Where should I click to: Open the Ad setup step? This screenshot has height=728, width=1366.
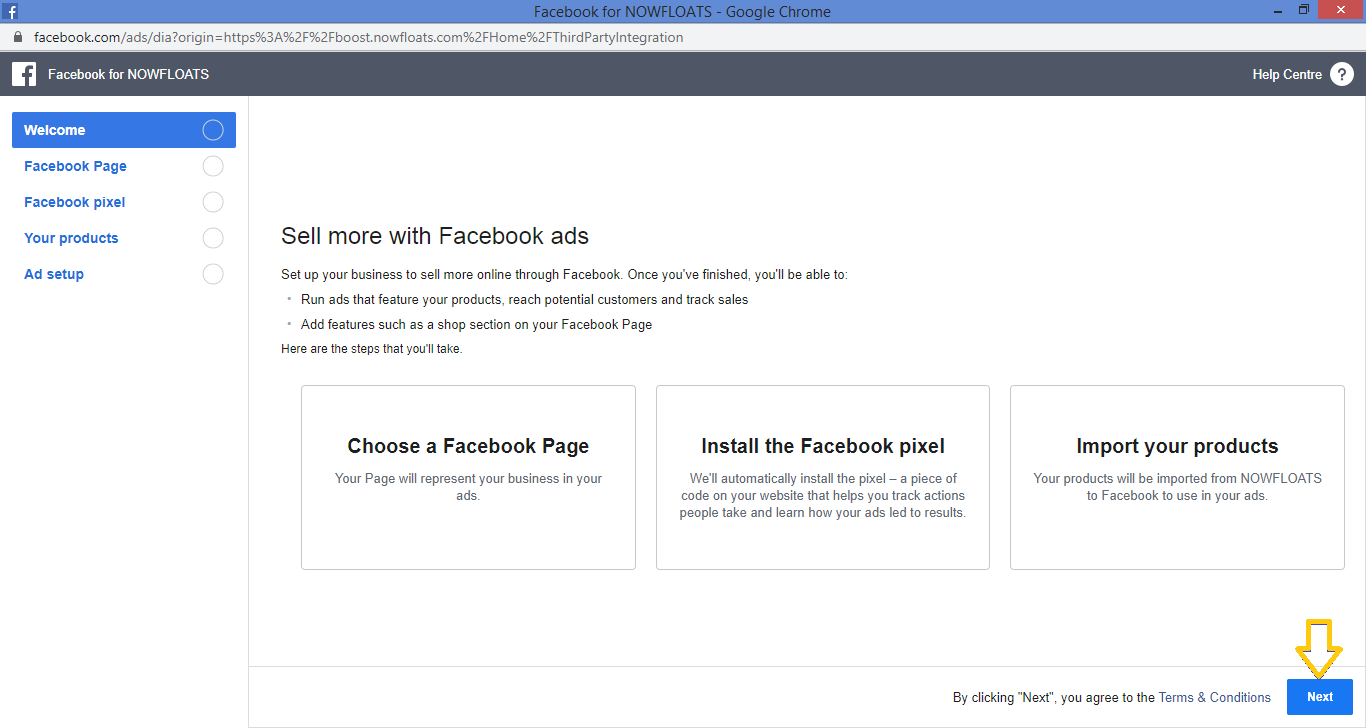(124, 274)
